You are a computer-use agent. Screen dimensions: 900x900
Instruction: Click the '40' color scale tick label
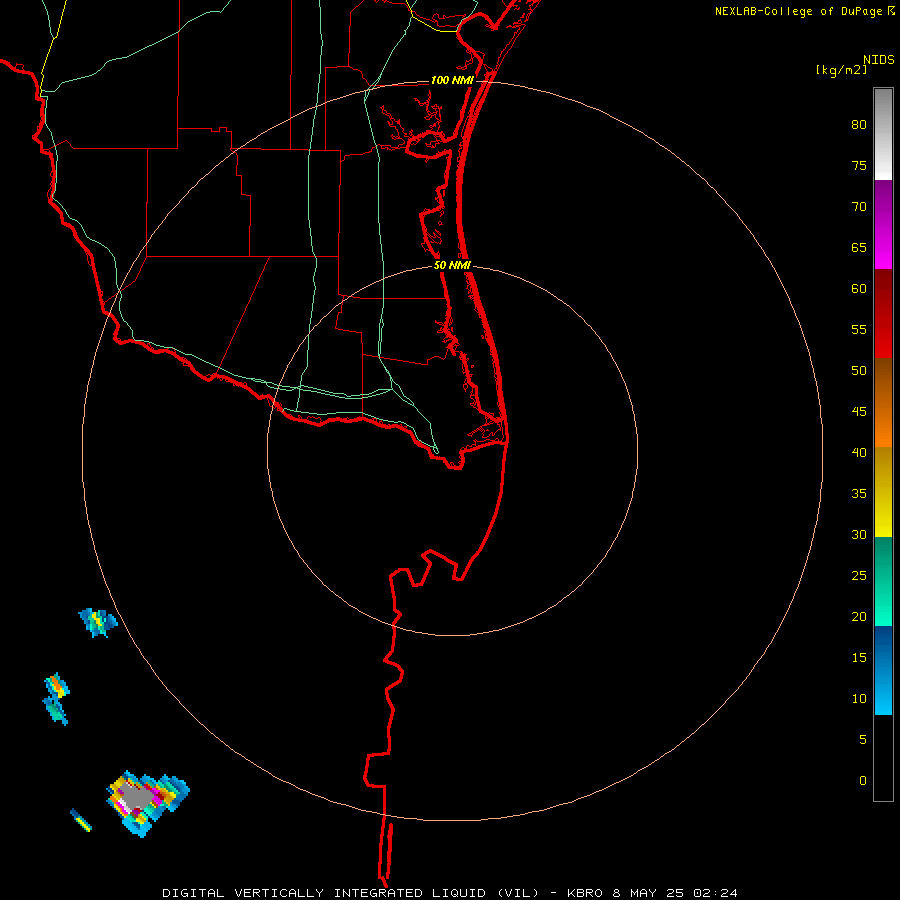pyautogui.click(x=859, y=452)
